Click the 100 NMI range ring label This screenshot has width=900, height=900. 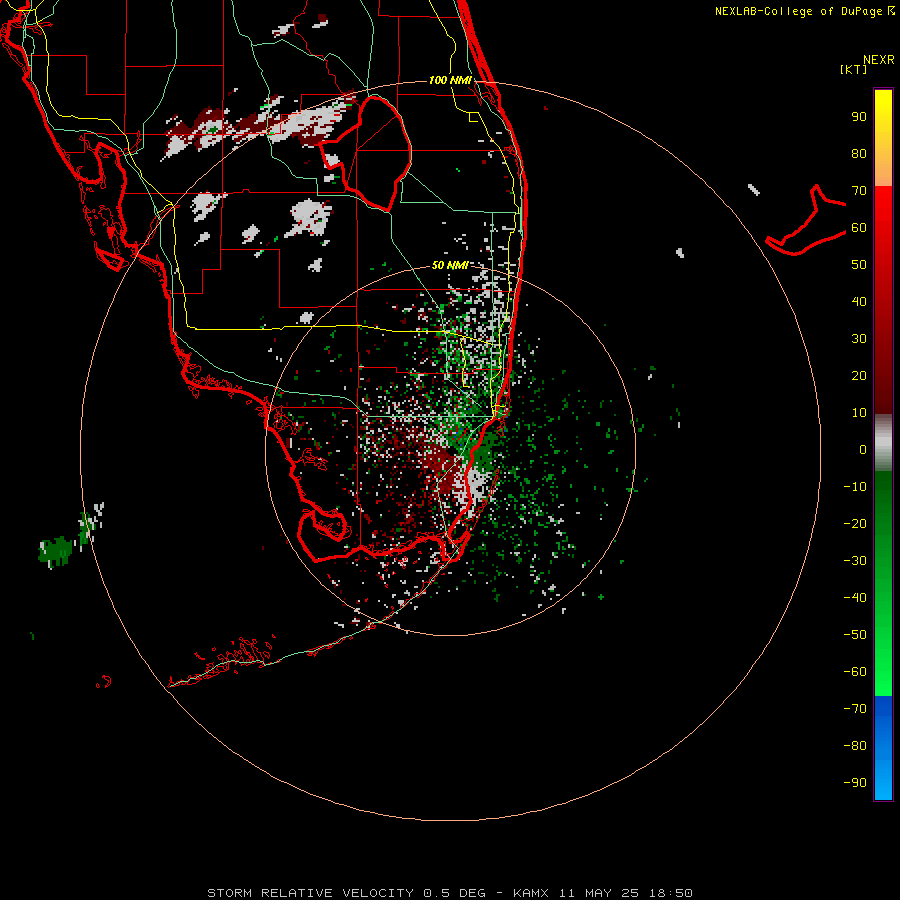(x=450, y=80)
